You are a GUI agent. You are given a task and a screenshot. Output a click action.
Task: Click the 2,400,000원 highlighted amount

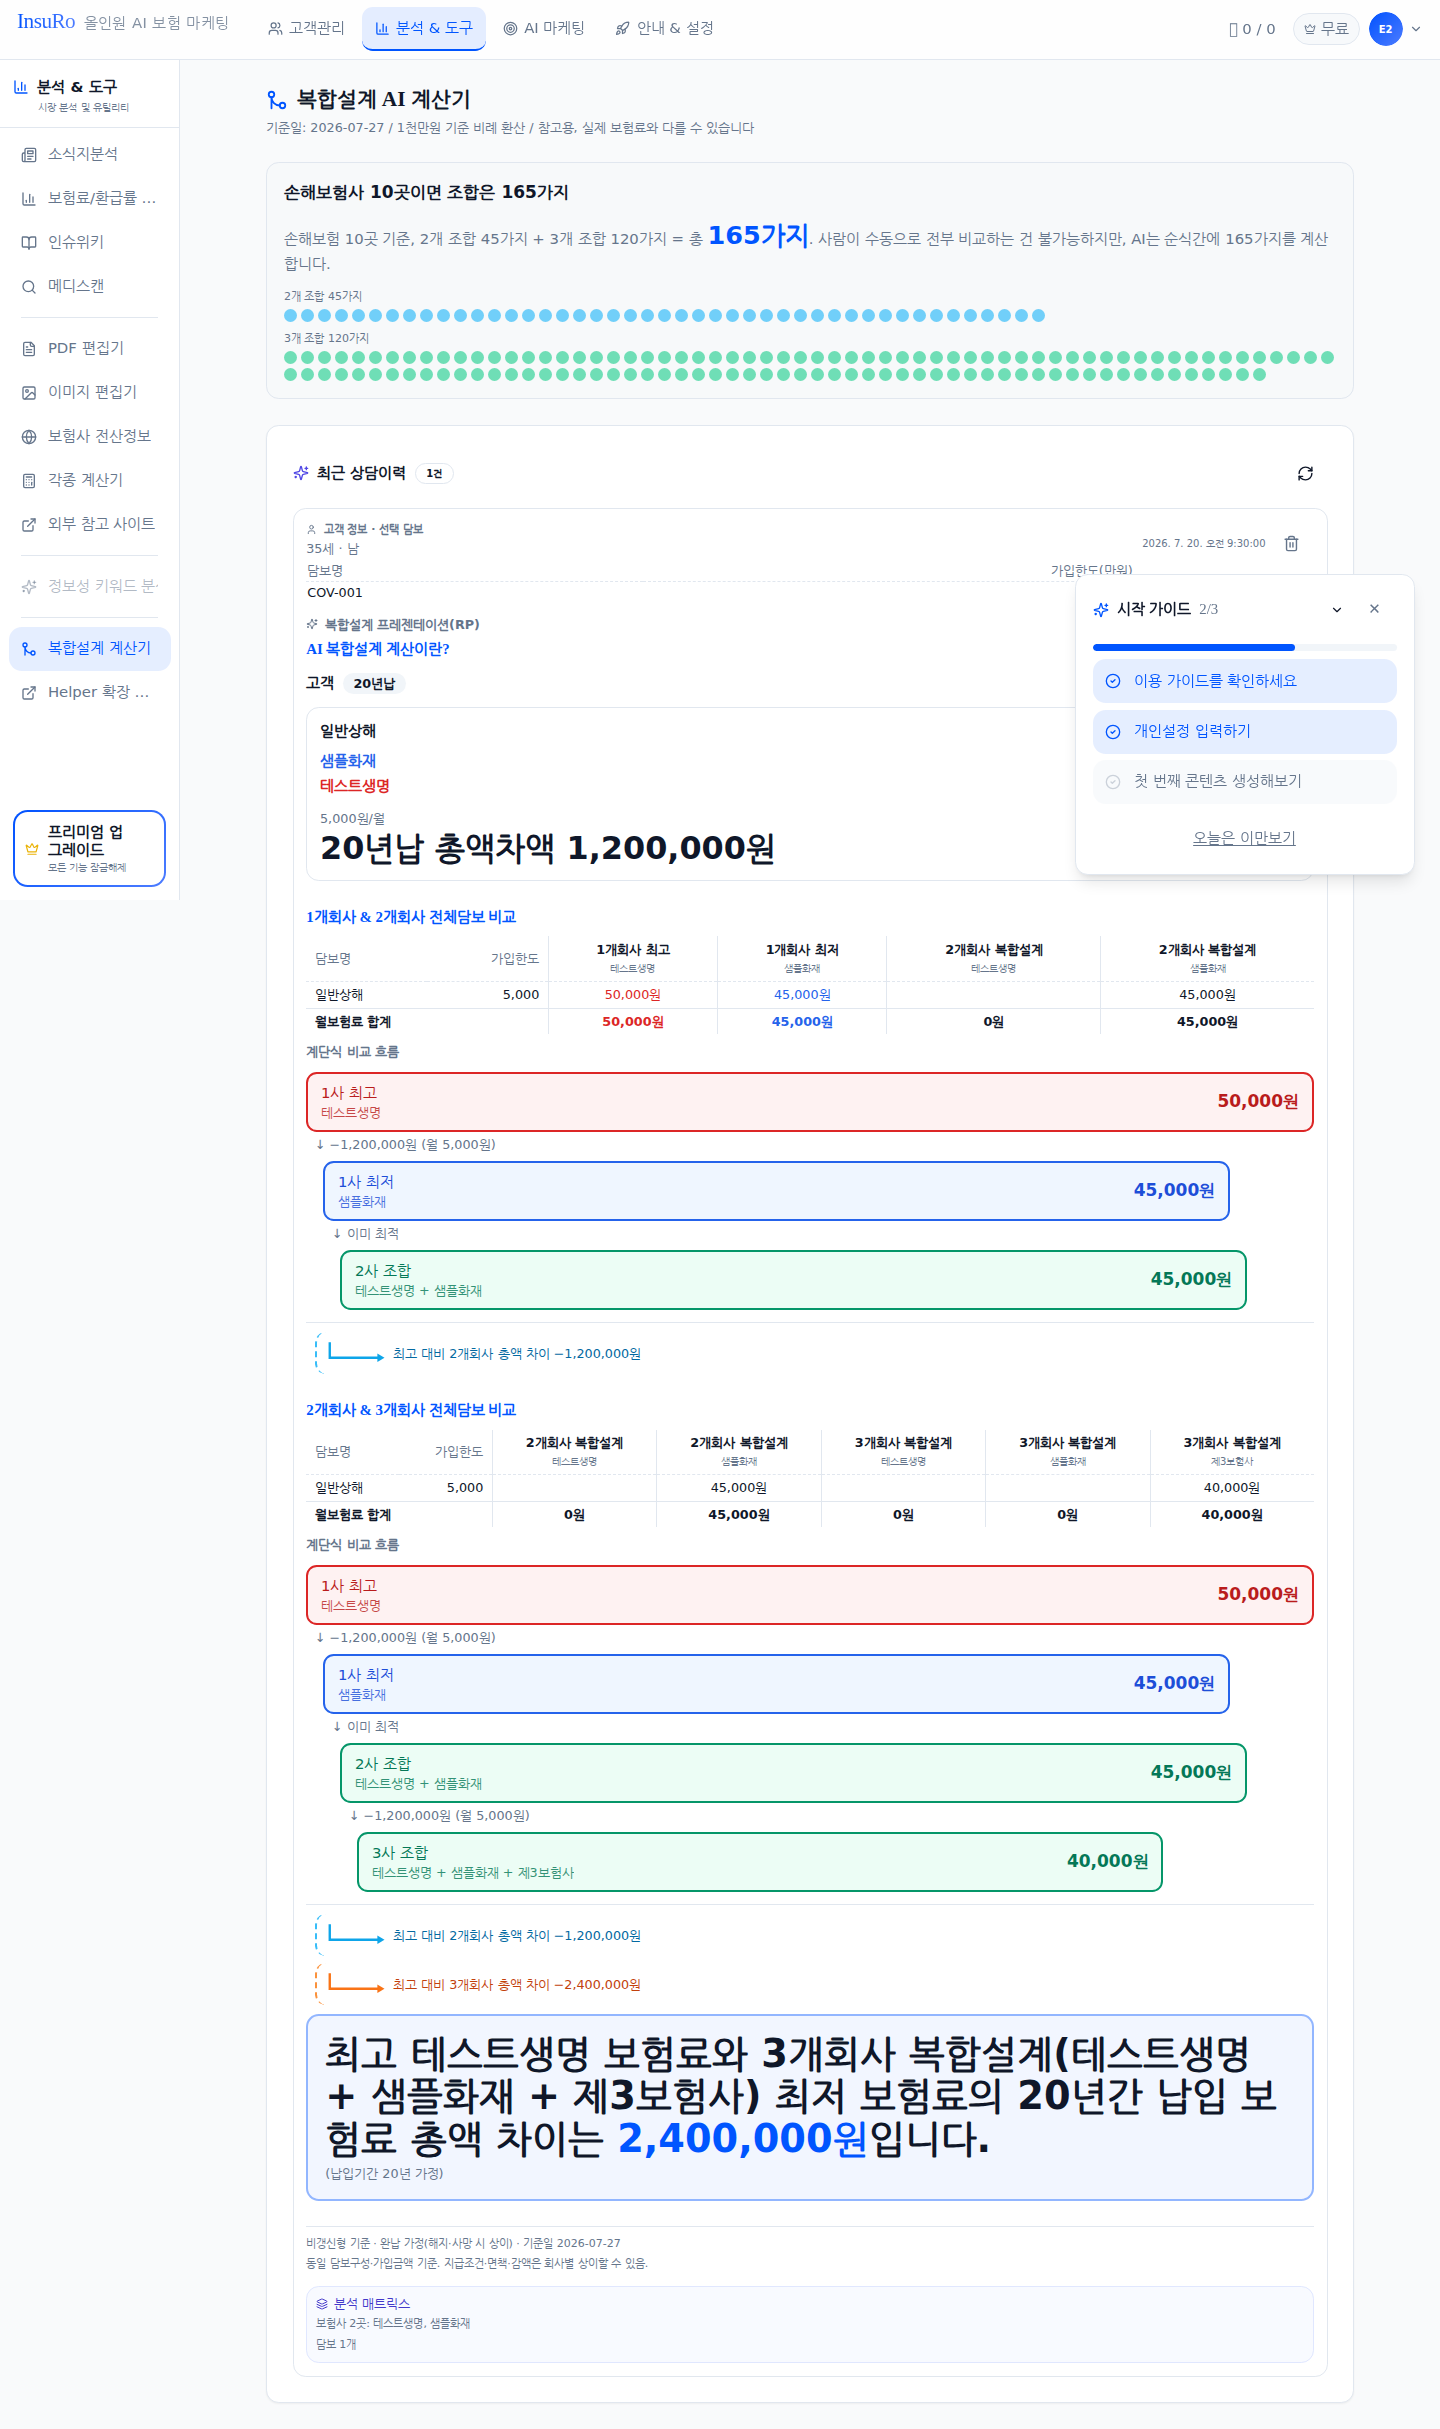point(742,2137)
